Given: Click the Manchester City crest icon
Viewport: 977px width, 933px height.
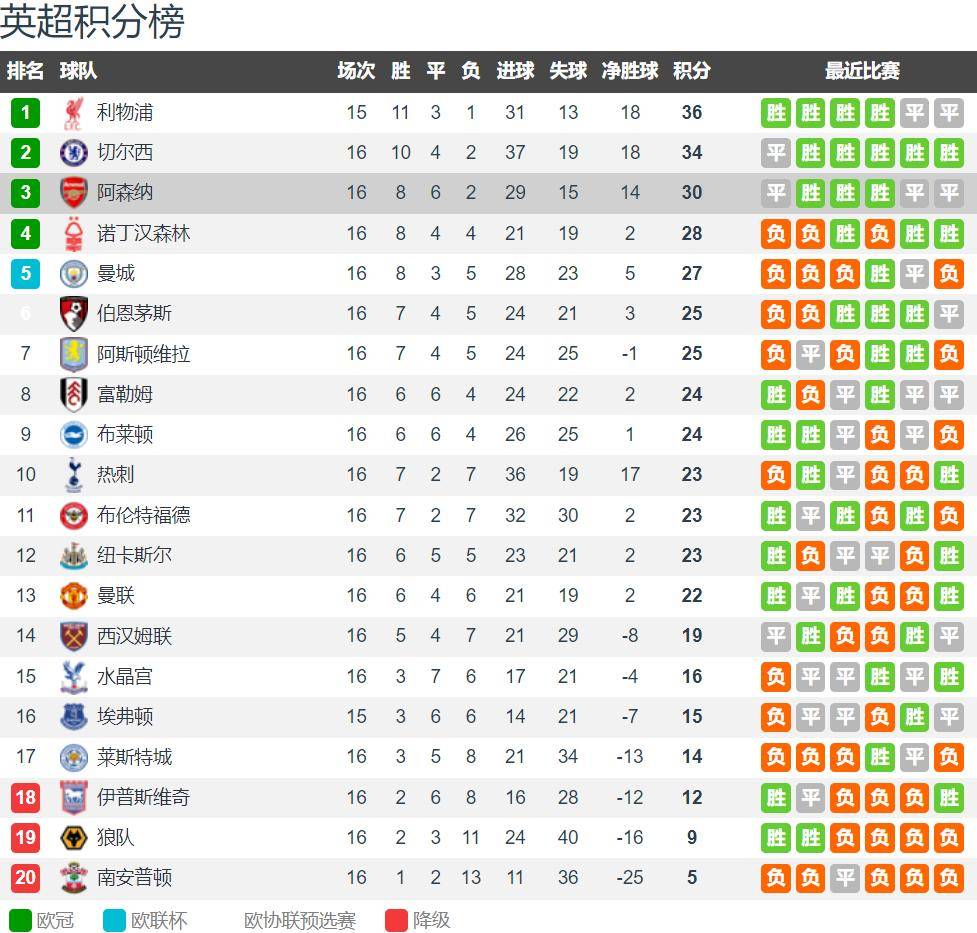Looking at the screenshot, I should (74, 274).
